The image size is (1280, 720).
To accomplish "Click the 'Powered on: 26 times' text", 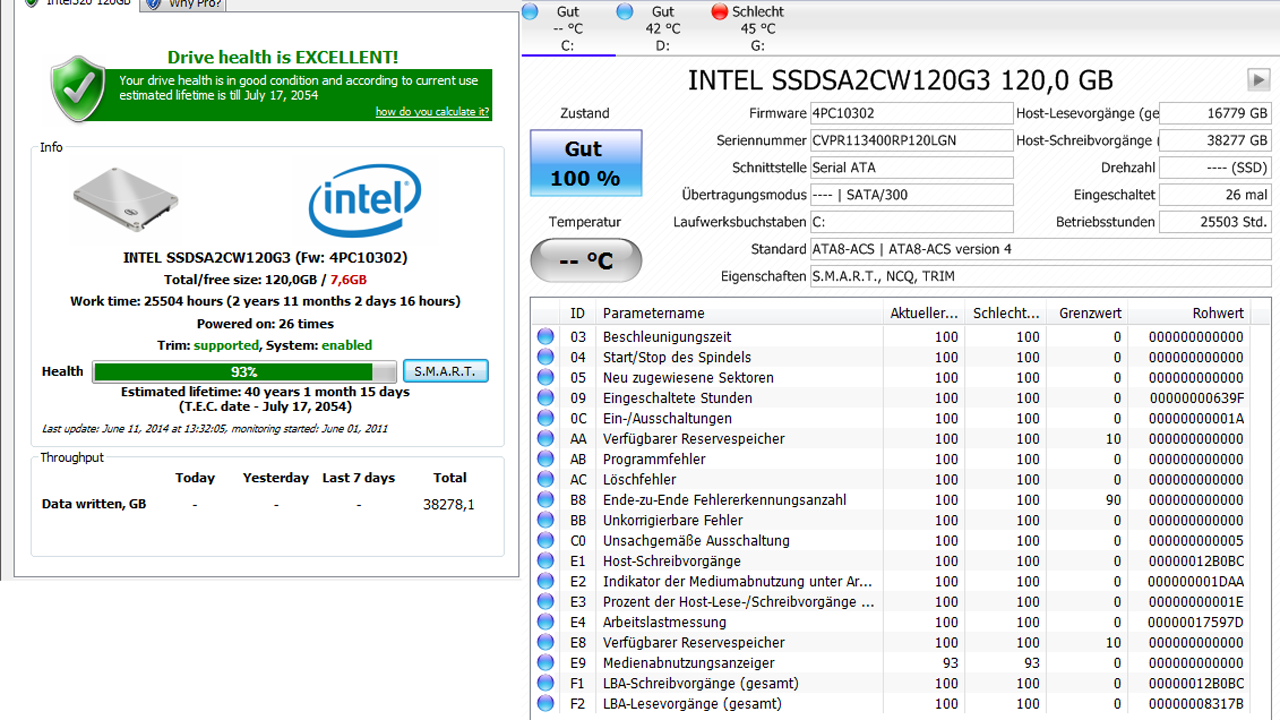I will [x=265, y=324].
